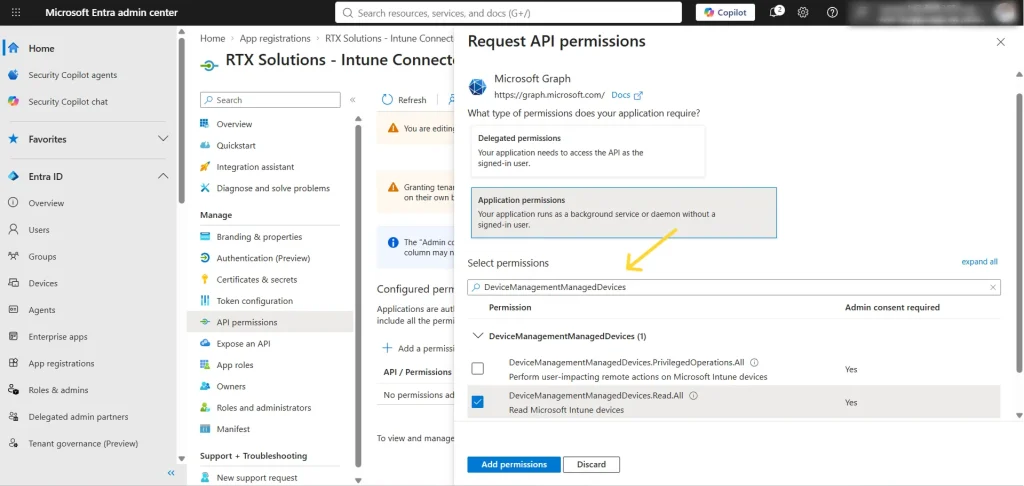The height and width of the screenshot is (486, 1024).
Task: Choose Delegated permissions card
Action: (588, 151)
